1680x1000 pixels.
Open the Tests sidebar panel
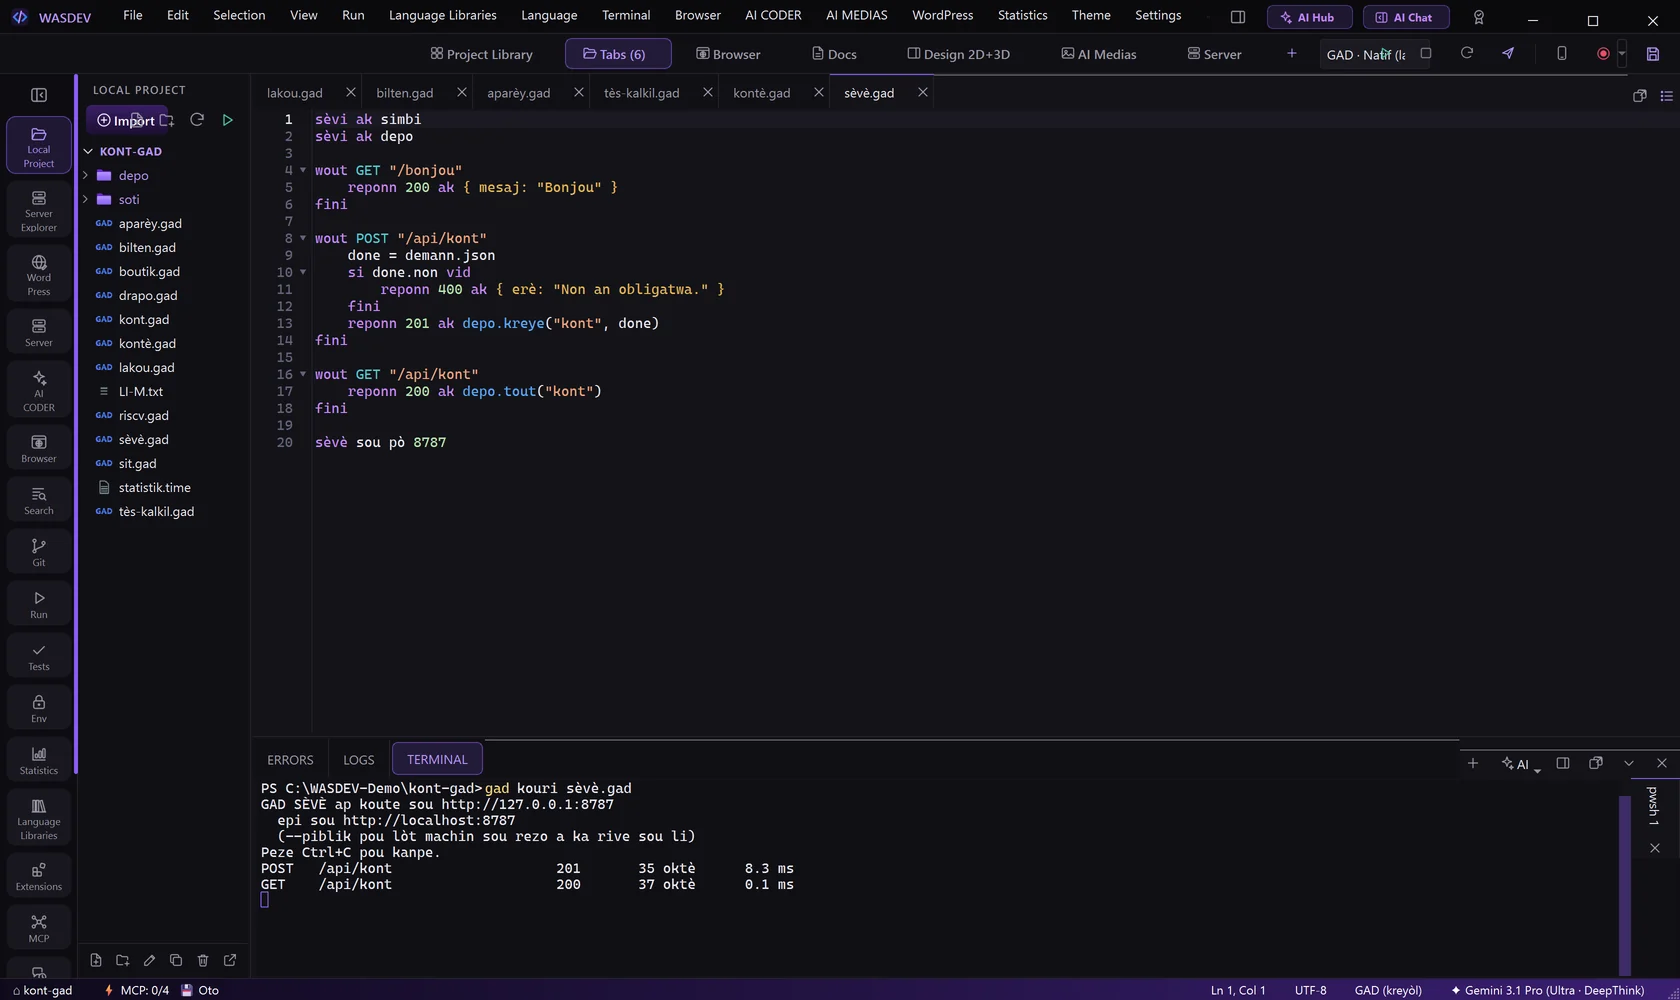(x=39, y=656)
